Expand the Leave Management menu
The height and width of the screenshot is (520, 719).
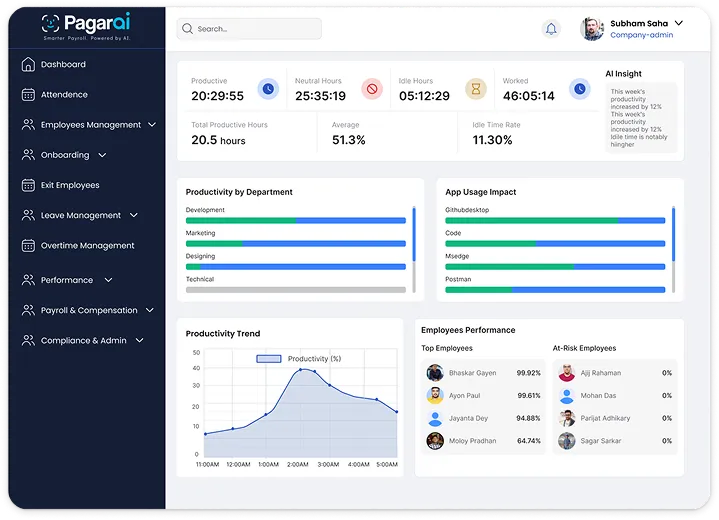click(x=134, y=215)
